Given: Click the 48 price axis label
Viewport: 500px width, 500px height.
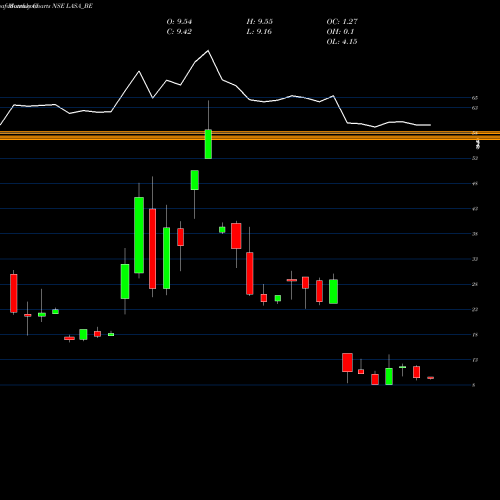Looking at the screenshot, I should [475, 184].
